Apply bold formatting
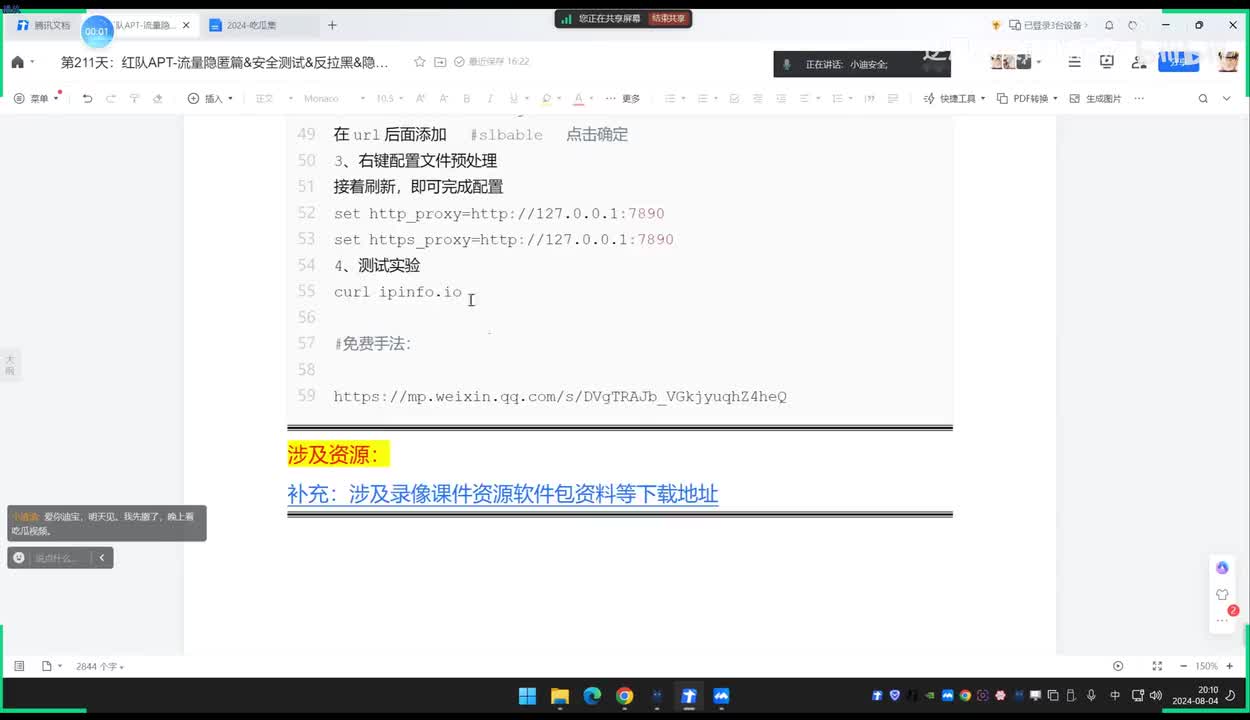 pyautogui.click(x=466, y=98)
